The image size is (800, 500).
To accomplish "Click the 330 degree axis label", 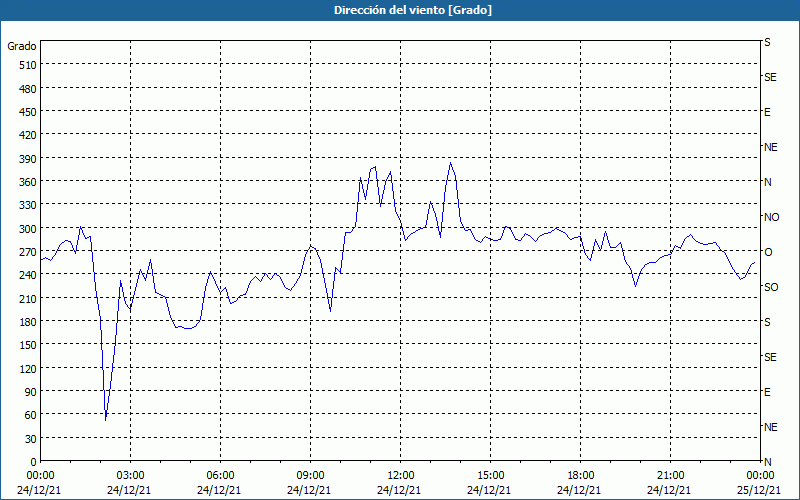I will coord(29,205).
